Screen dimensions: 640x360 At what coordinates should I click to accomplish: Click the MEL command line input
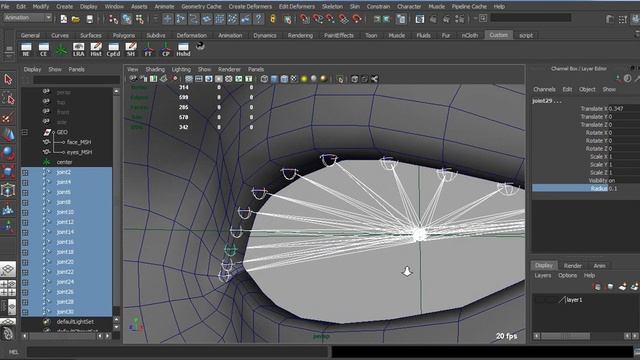177,351
